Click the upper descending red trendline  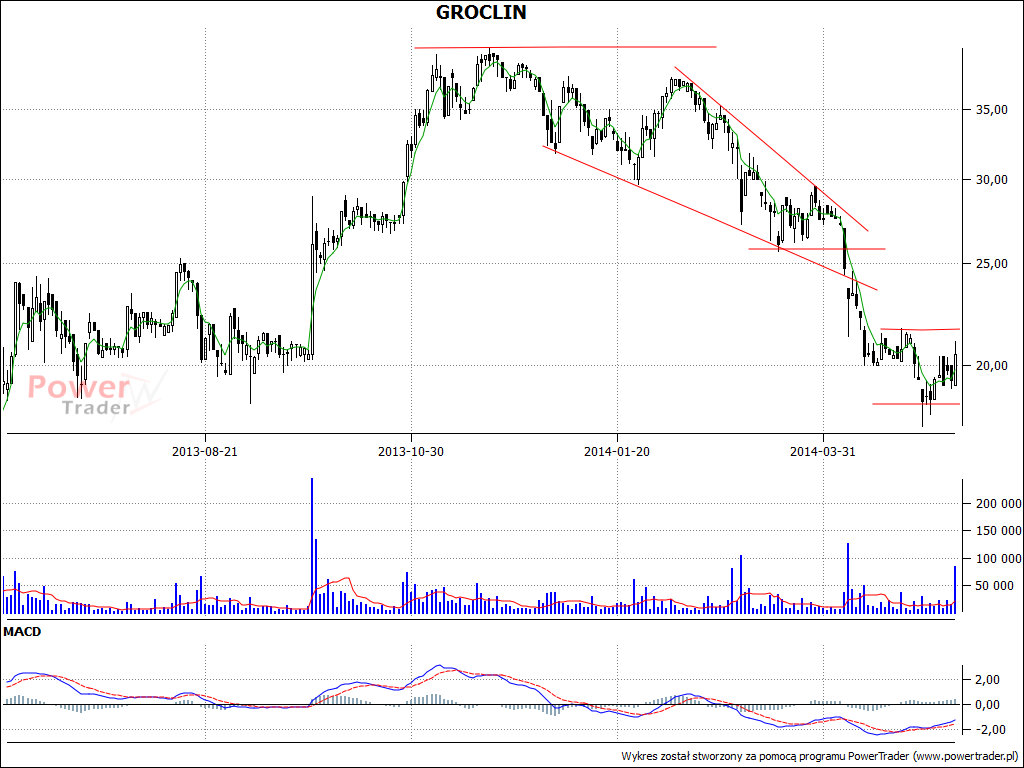[x=771, y=148]
